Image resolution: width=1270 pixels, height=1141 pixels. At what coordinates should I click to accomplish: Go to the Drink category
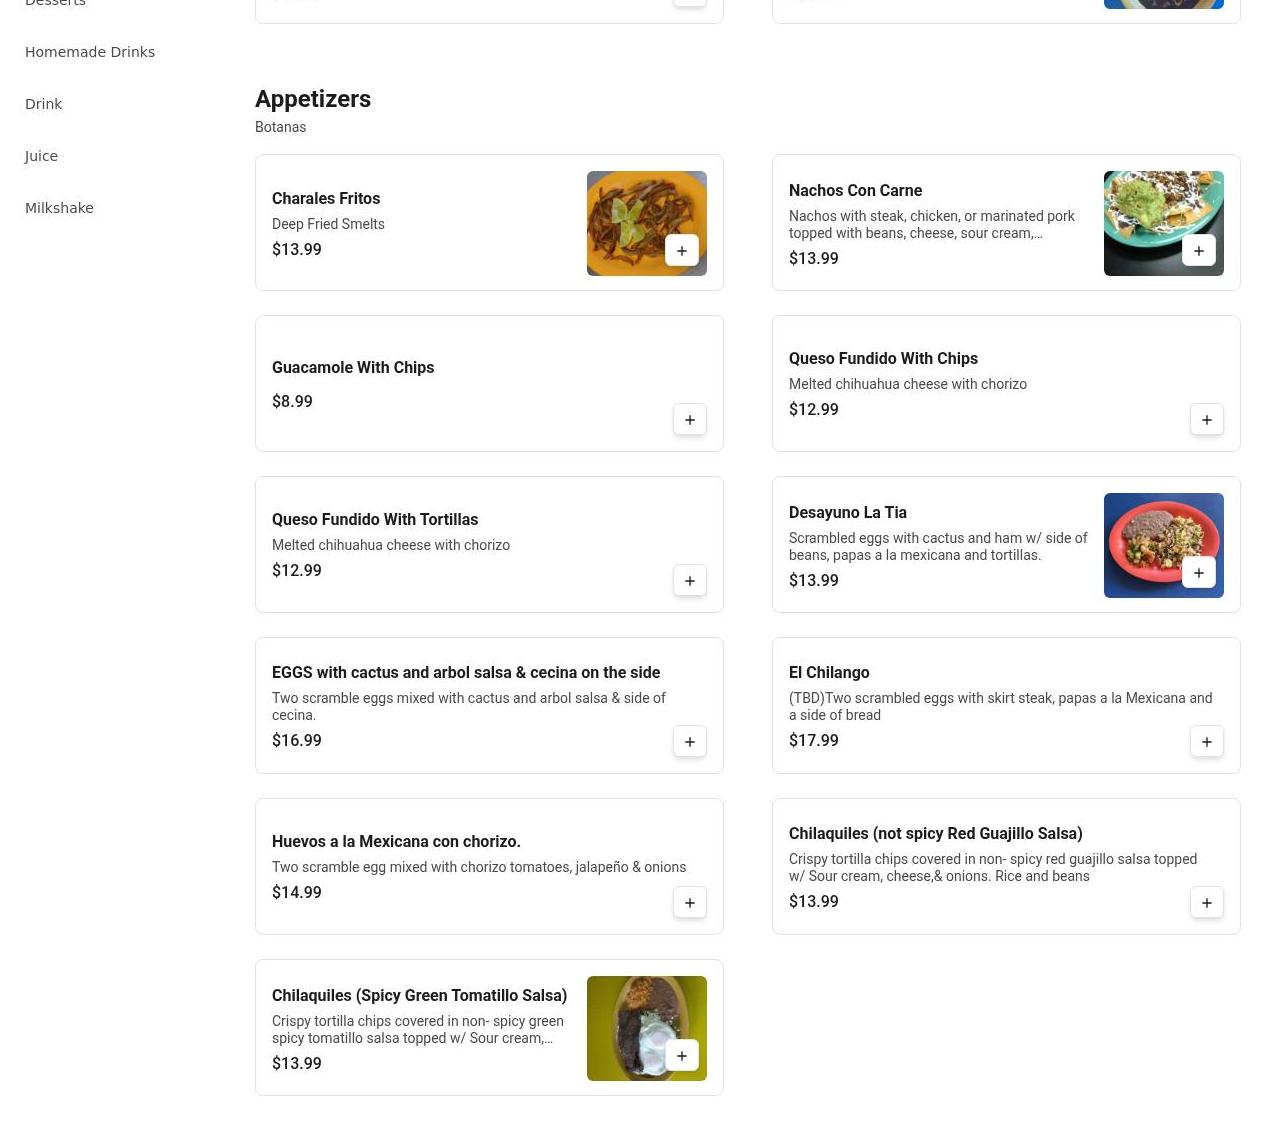(x=44, y=104)
